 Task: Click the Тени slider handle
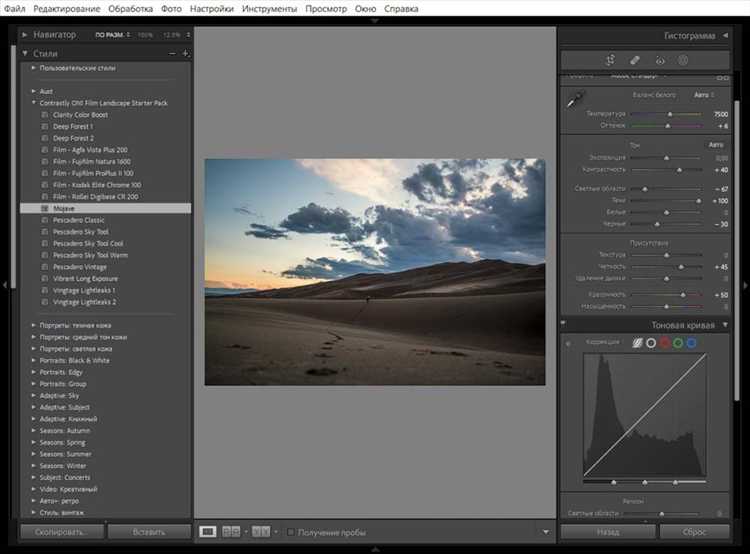coord(699,201)
